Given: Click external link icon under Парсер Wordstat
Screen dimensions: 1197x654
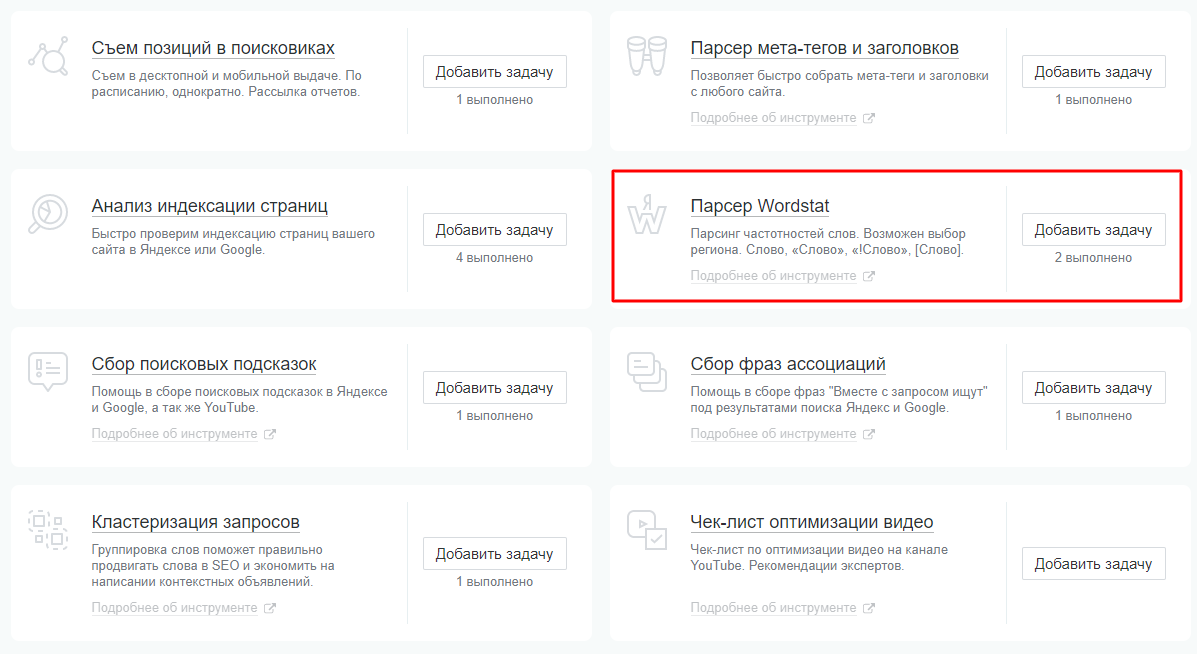Looking at the screenshot, I should 869,276.
